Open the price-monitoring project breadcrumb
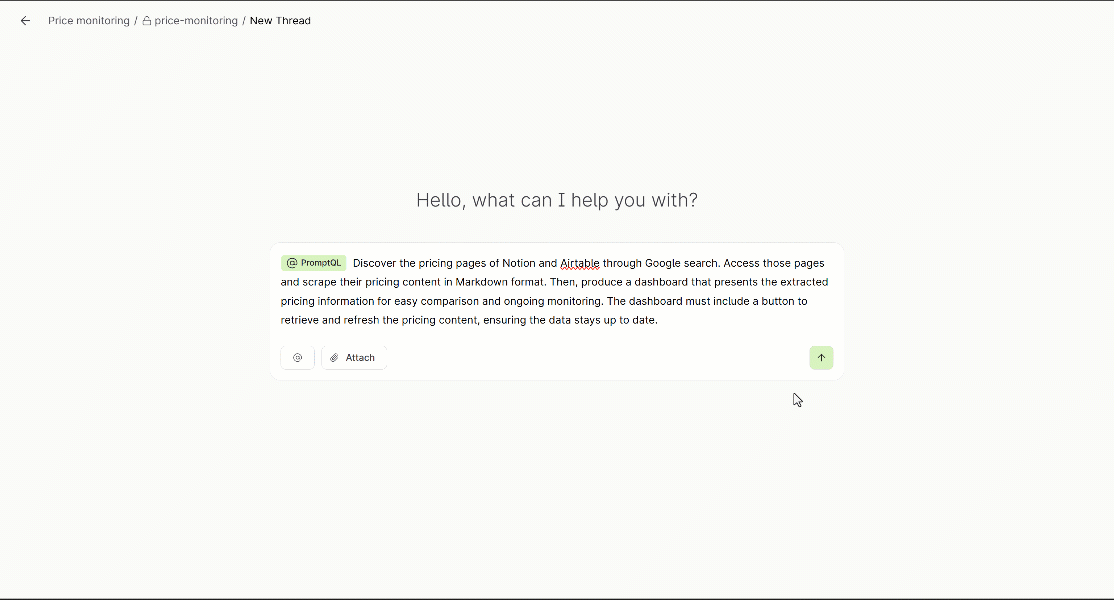The width and height of the screenshot is (1114, 600). coord(196,21)
